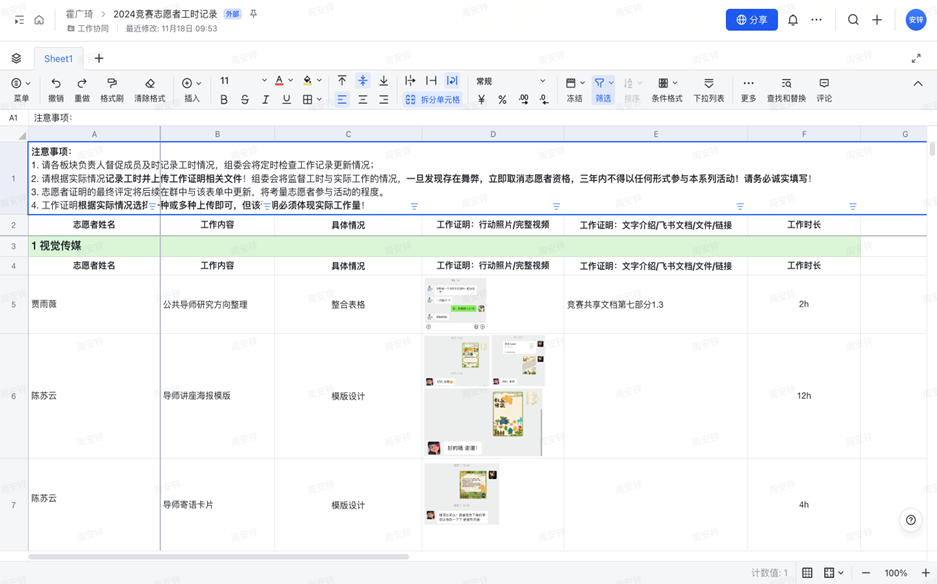The width and height of the screenshot is (937, 584).
Task: Click the undo (撤销) icon
Action: click(56, 83)
